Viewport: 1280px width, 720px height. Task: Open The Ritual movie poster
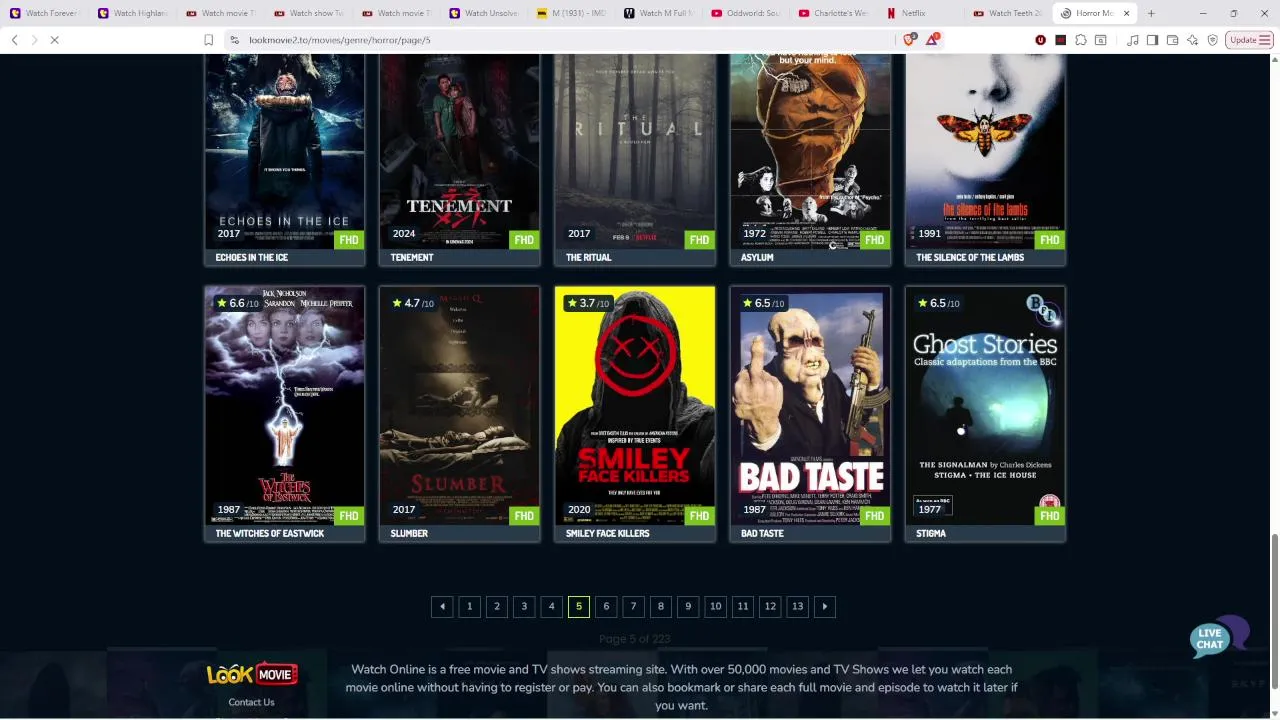[x=635, y=152]
